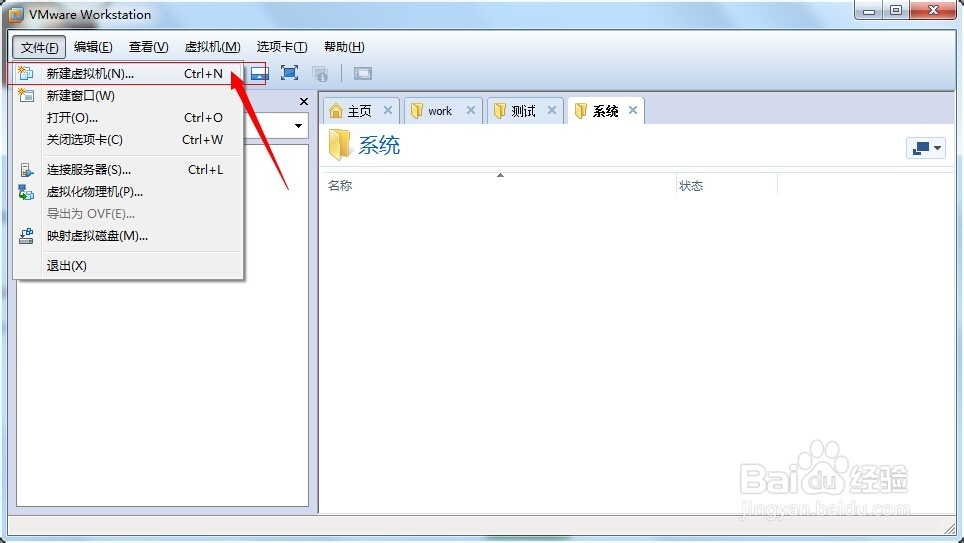The height and width of the screenshot is (543, 964).
Task: Open the 文件(F) menu
Action: [39, 47]
